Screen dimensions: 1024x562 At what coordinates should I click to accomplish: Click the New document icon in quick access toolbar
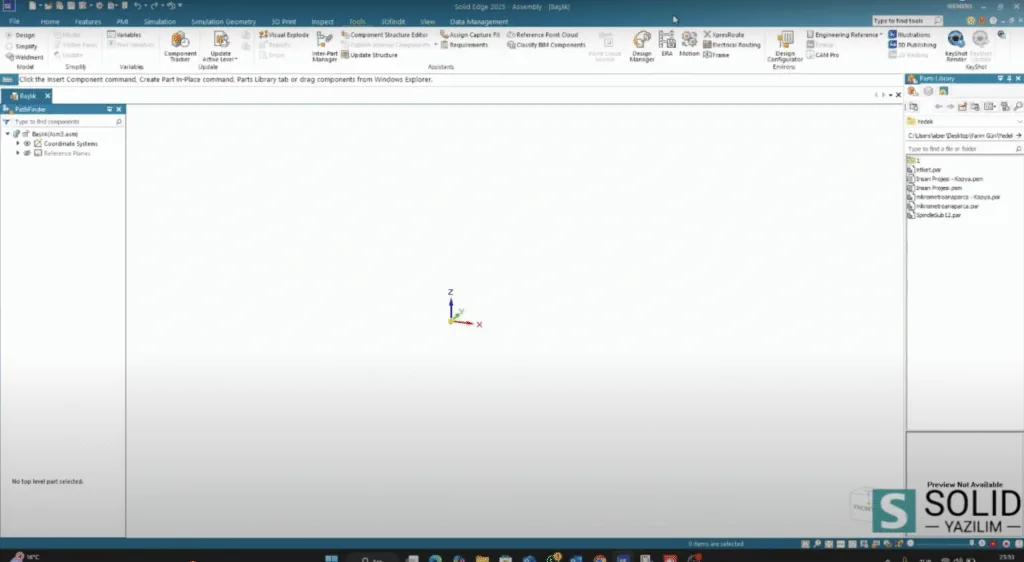coord(32,6)
